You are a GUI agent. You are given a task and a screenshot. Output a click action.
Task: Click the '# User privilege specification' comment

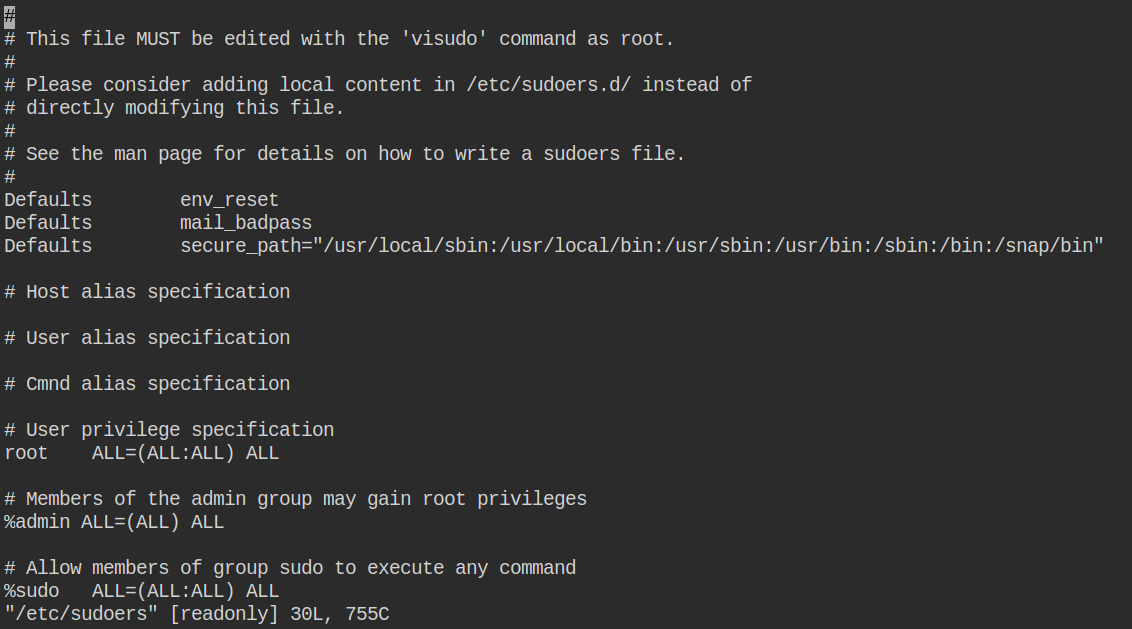(x=169, y=430)
